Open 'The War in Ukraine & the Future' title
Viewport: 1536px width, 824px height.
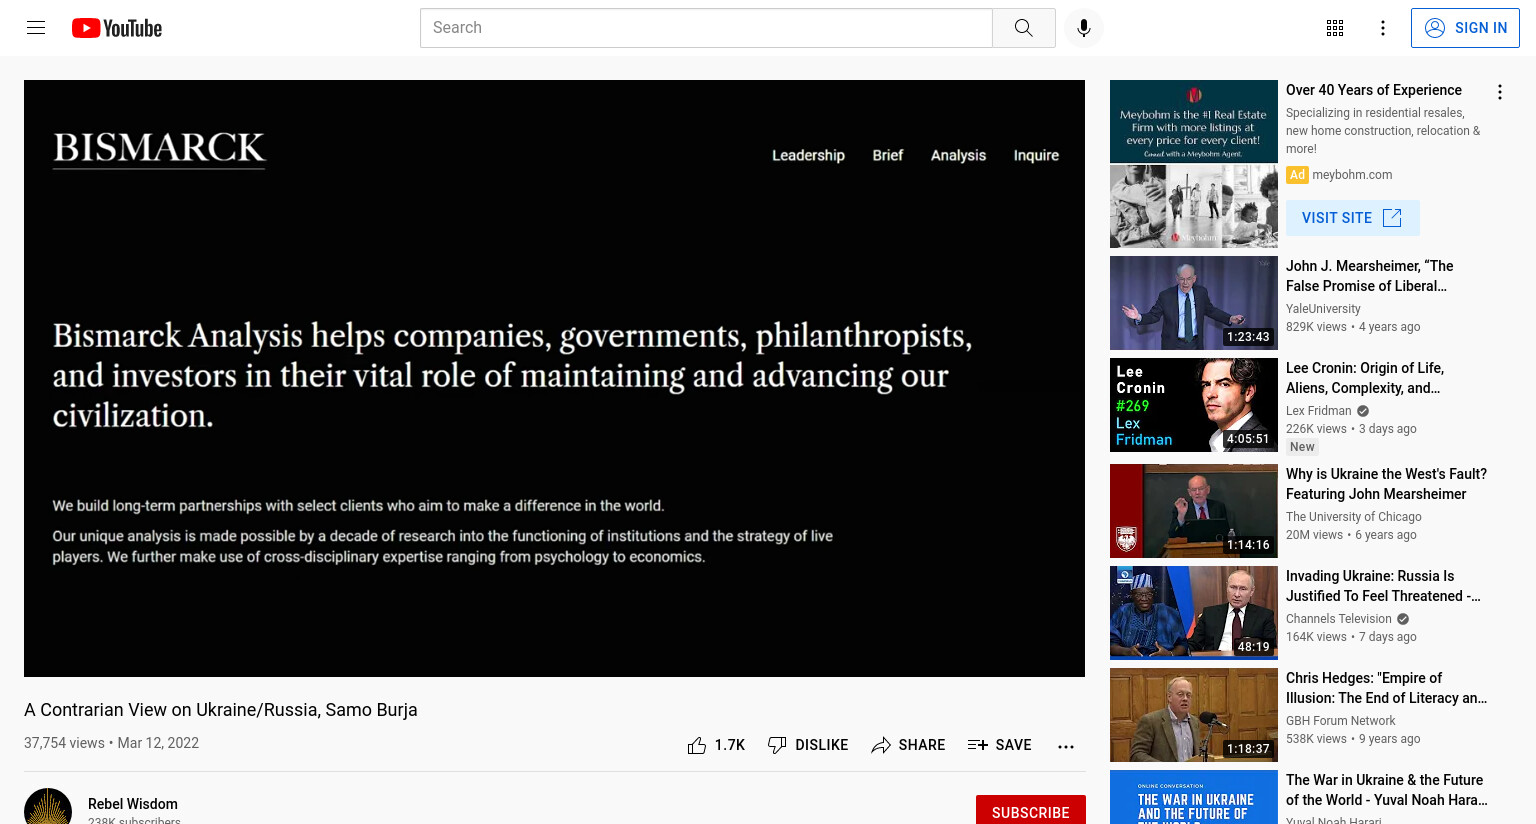[1386, 790]
